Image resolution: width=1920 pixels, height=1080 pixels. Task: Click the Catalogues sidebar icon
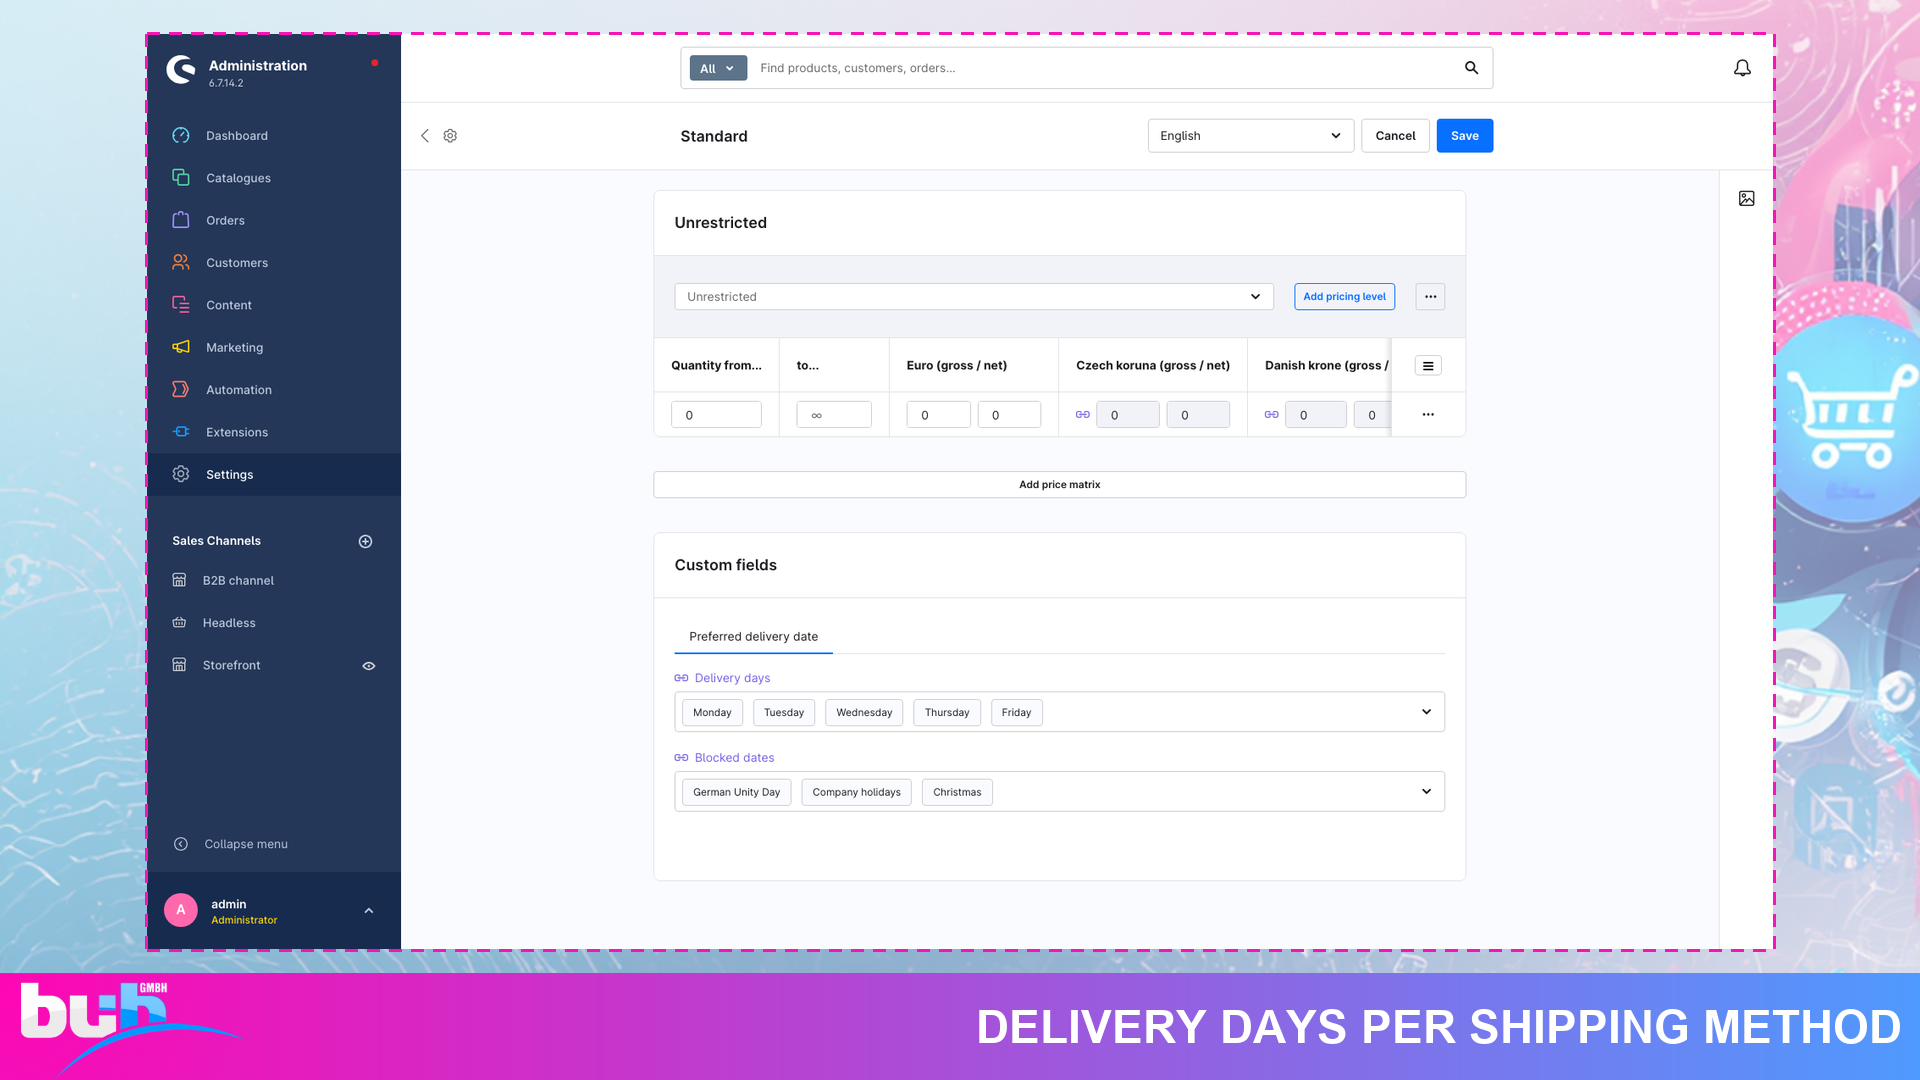click(181, 178)
